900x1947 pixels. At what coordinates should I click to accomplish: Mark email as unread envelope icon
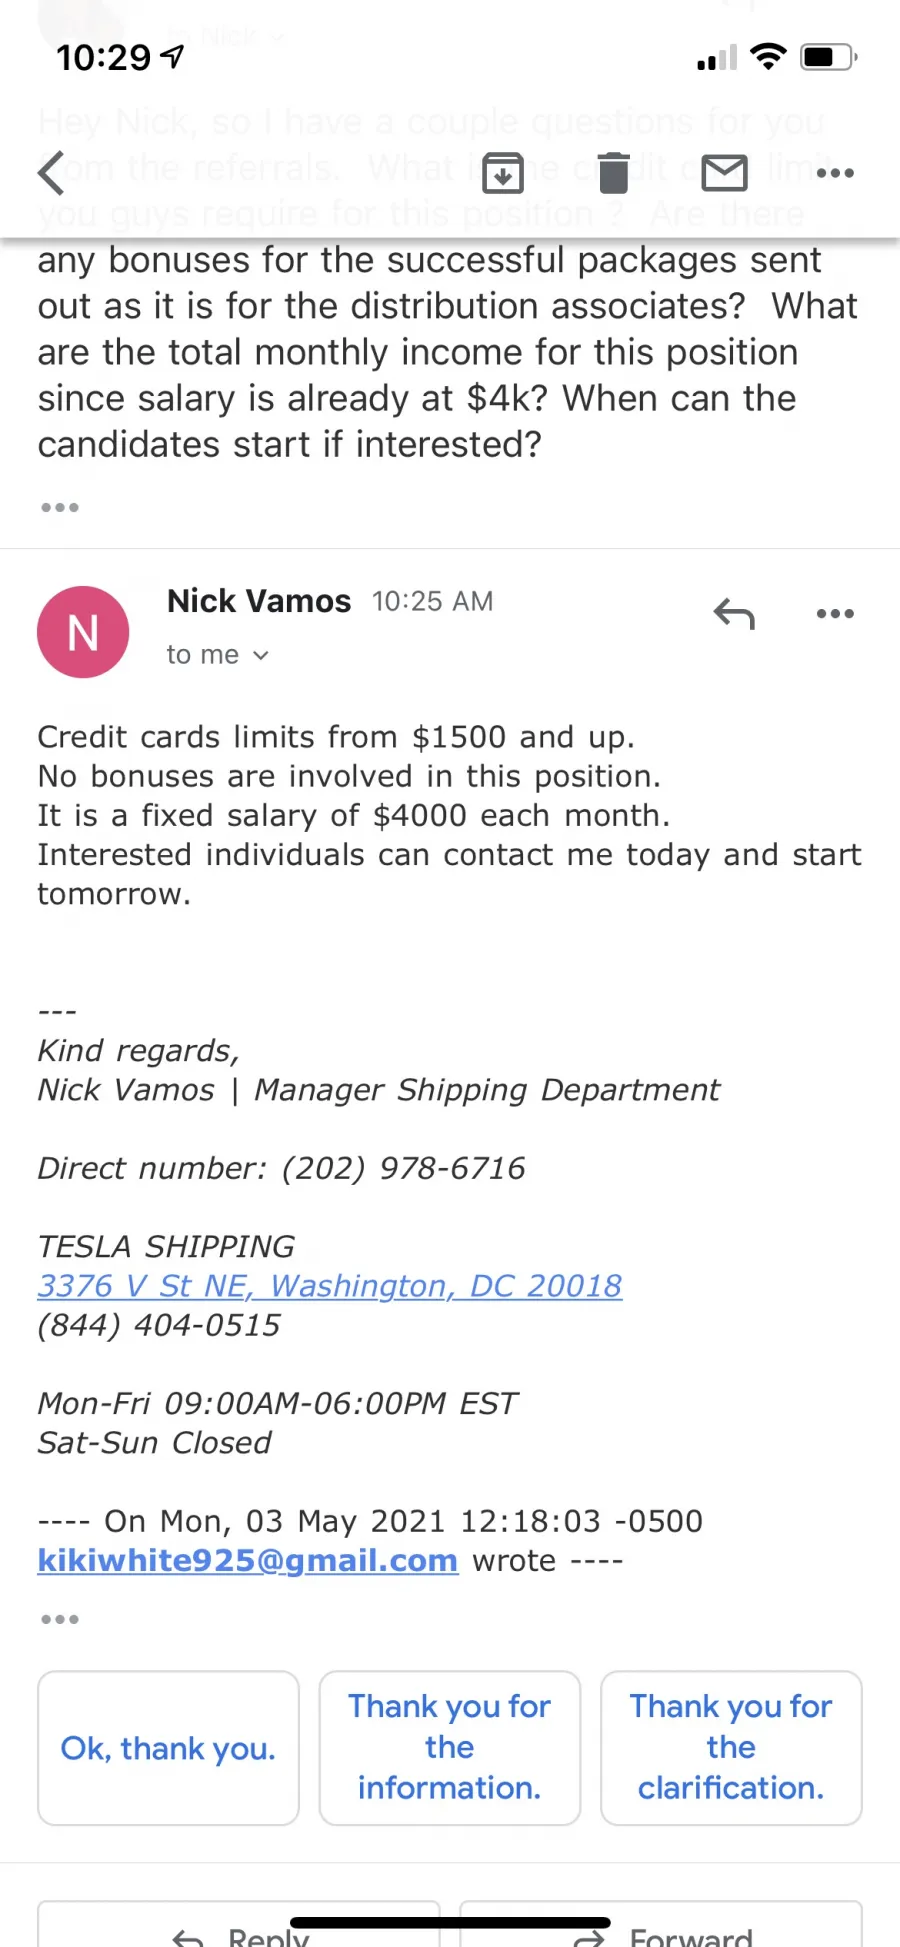point(725,172)
